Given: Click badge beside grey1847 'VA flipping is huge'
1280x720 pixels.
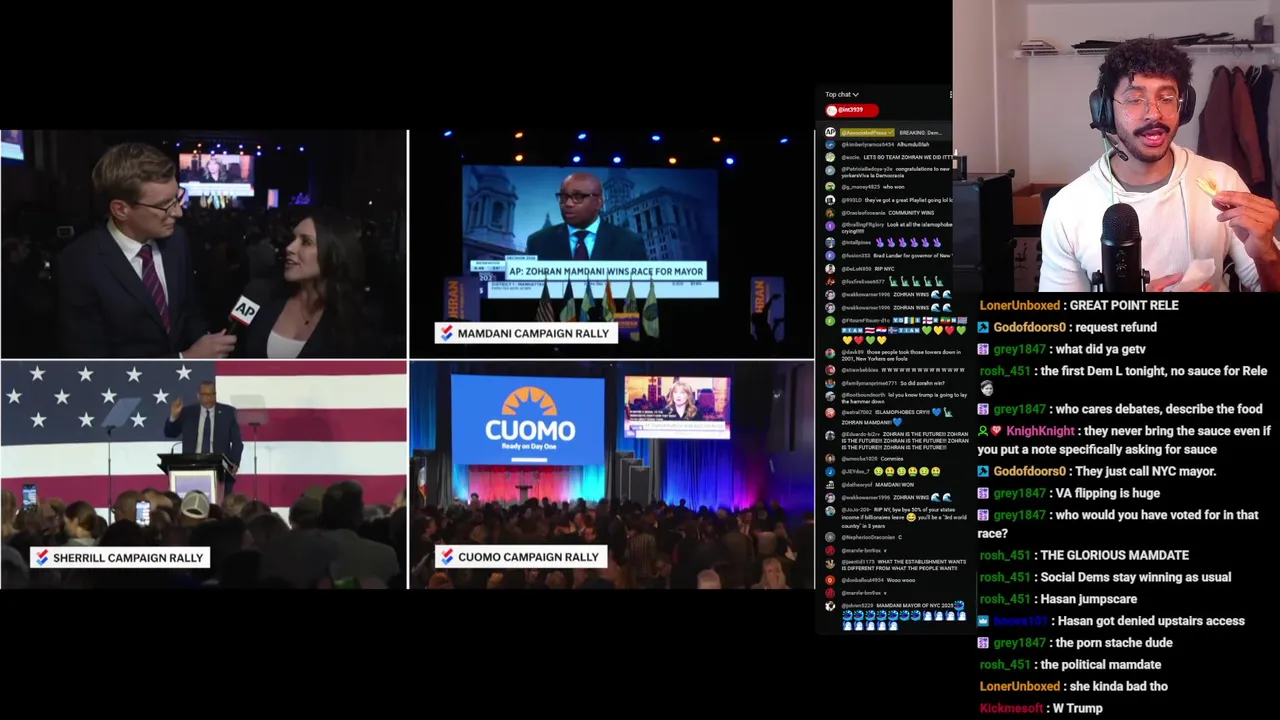Looking at the screenshot, I should (984, 493).
